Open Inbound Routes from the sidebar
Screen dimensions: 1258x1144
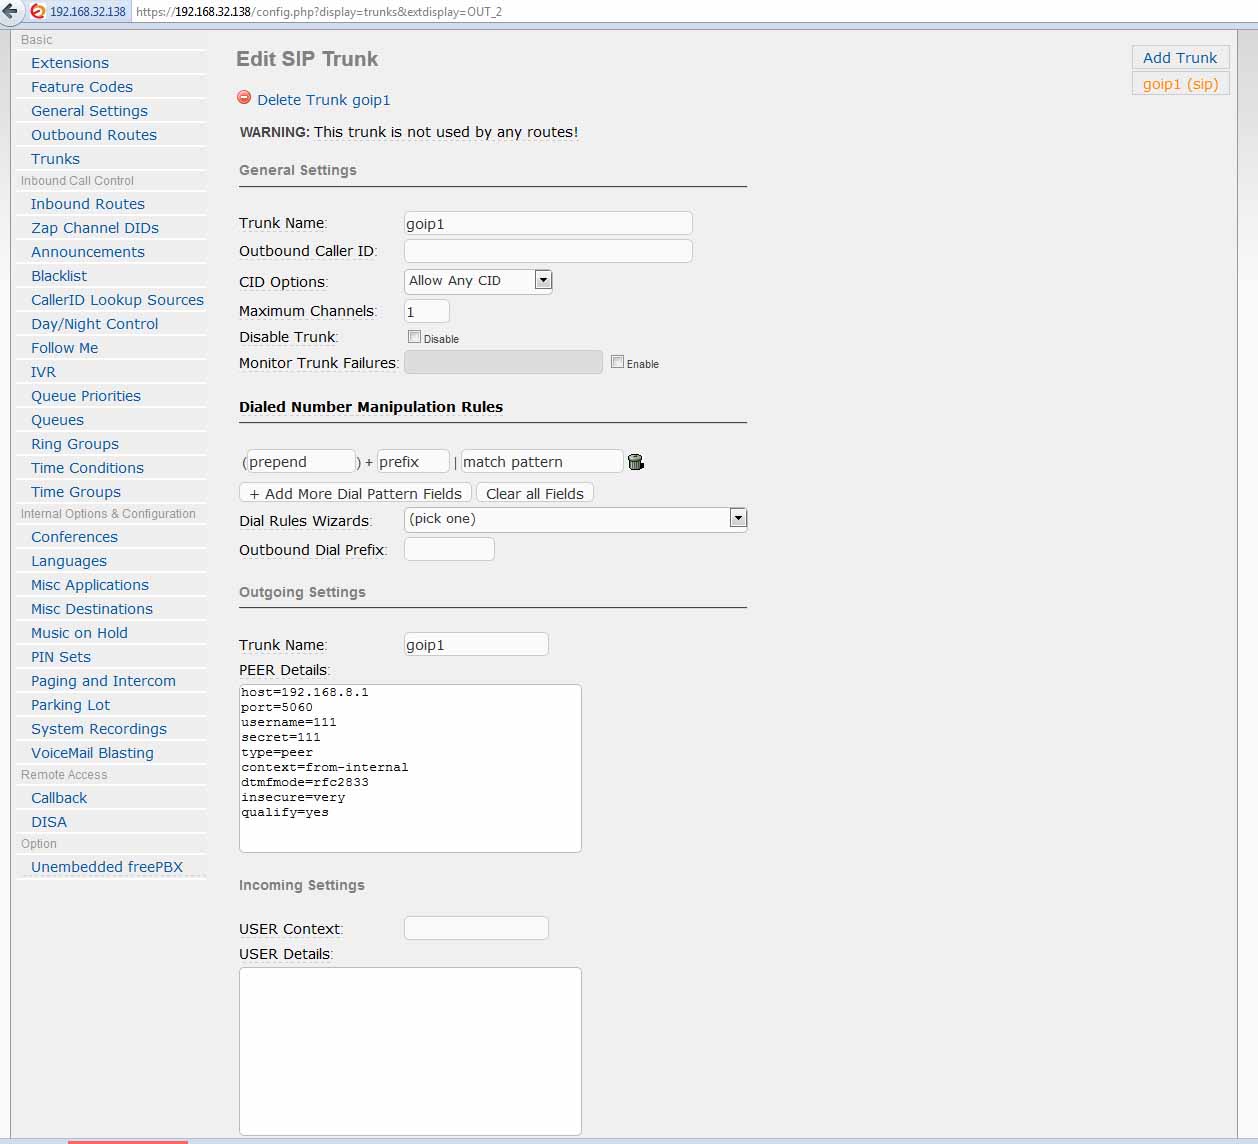click(87, 204)
